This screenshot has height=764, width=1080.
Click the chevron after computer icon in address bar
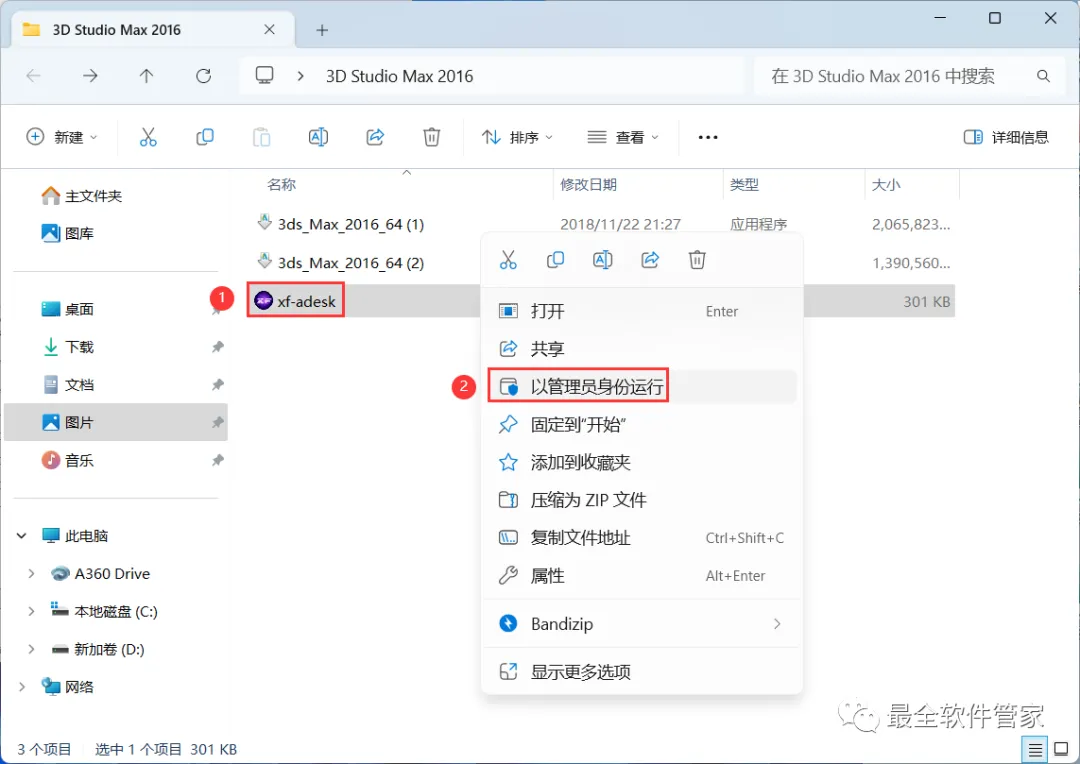click(300, 76)
